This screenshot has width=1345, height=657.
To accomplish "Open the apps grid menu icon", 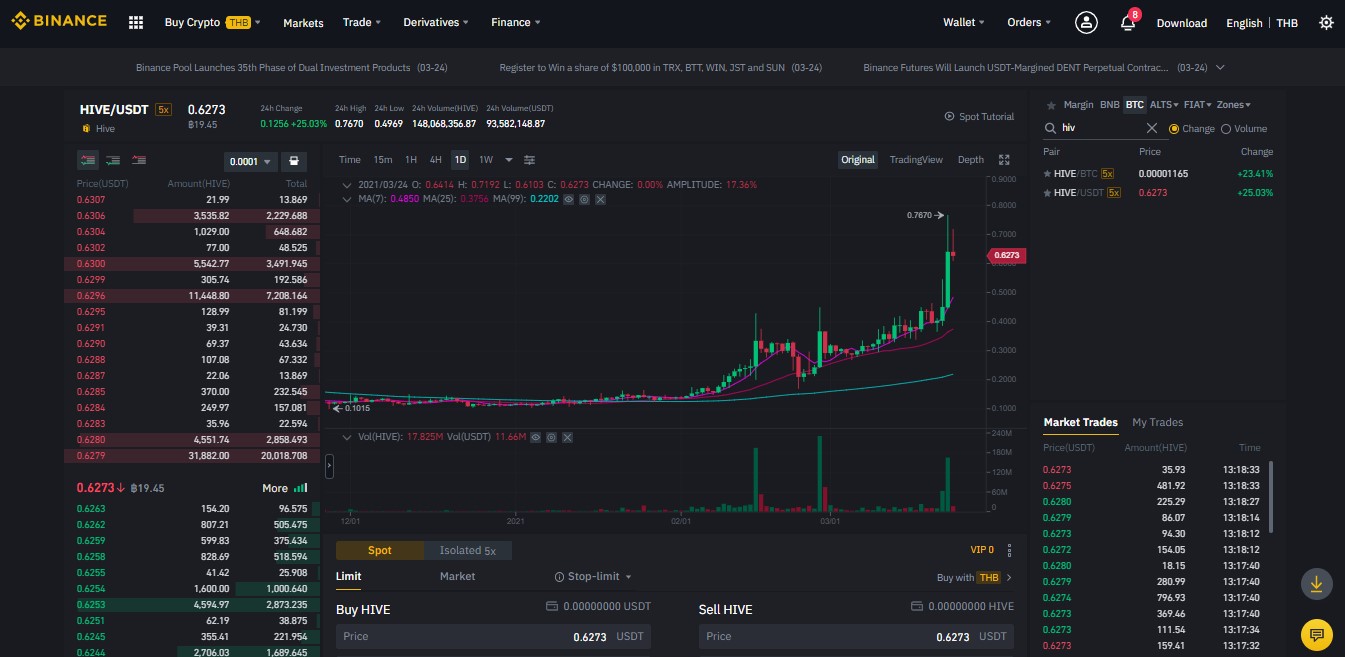I will [x=136, y=22].
